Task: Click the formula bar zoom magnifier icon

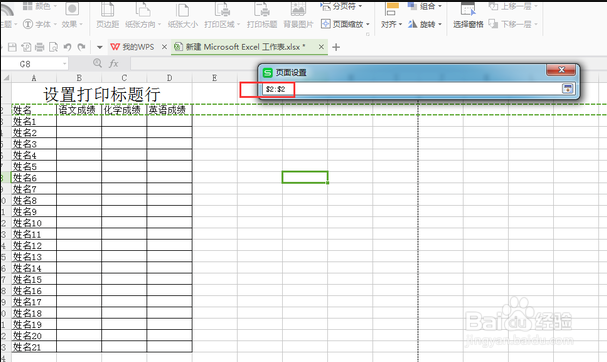Action: [98, 63]
